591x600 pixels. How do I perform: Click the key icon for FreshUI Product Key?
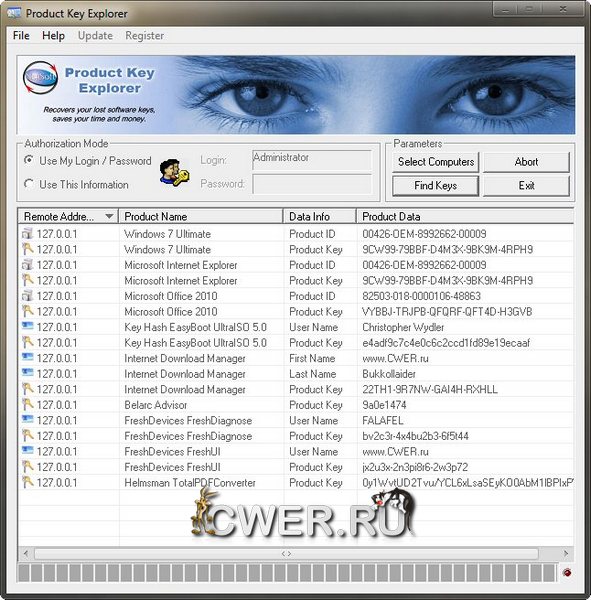(x=28, y=466)
